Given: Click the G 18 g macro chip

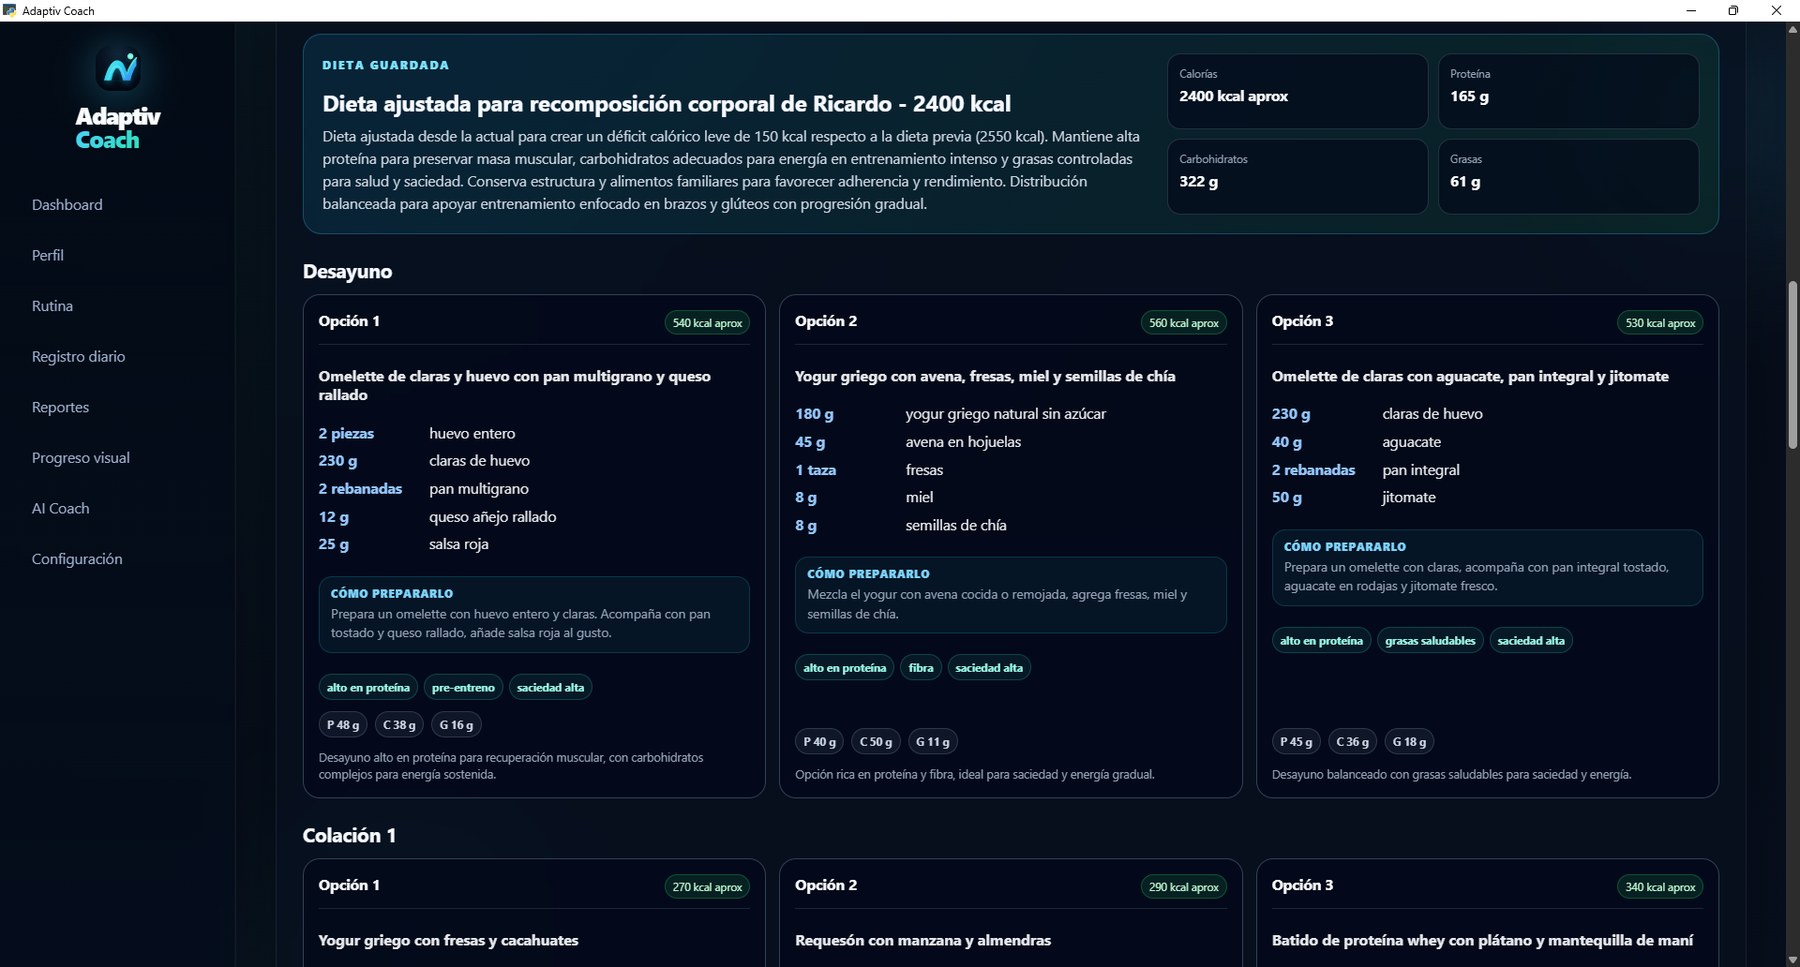Looking at the screenshot, I should pos(1409,742).
